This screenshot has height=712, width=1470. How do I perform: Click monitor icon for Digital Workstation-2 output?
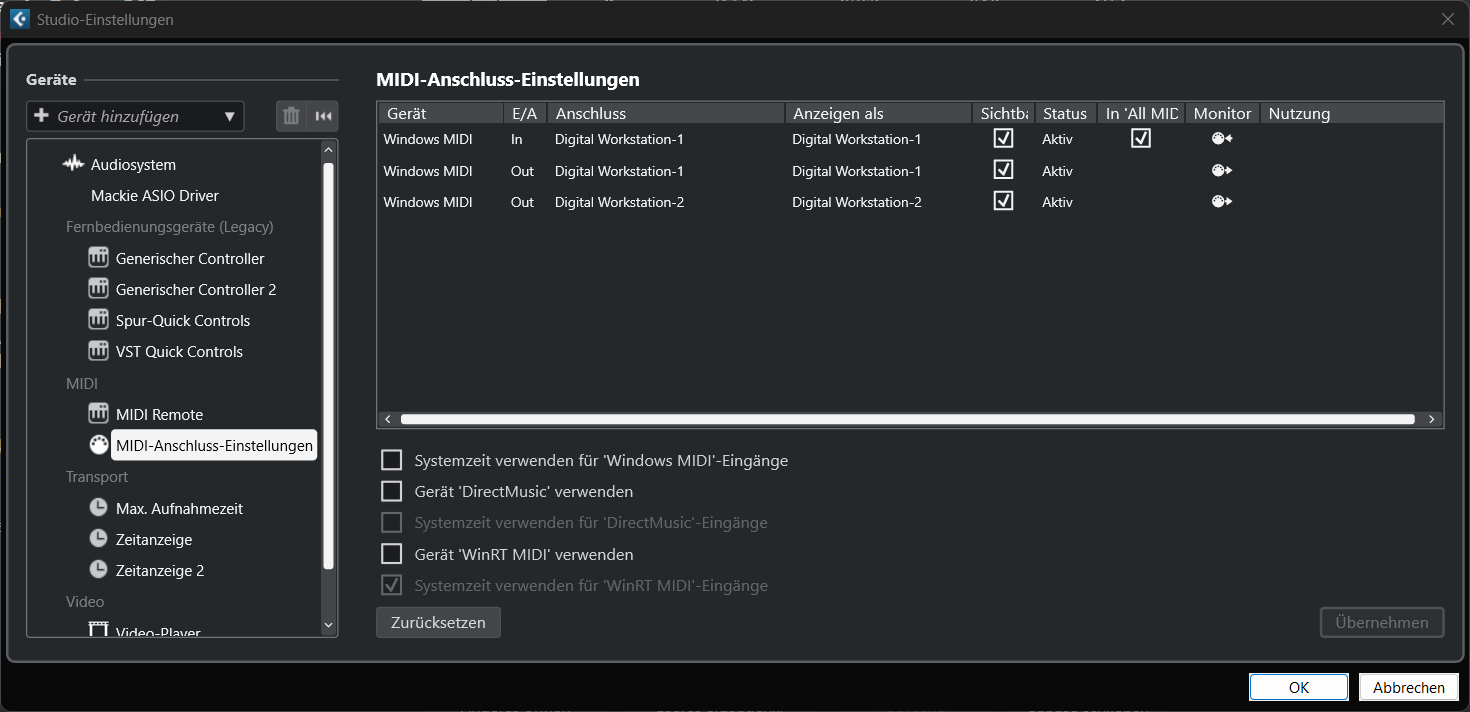click(1221, 202)
